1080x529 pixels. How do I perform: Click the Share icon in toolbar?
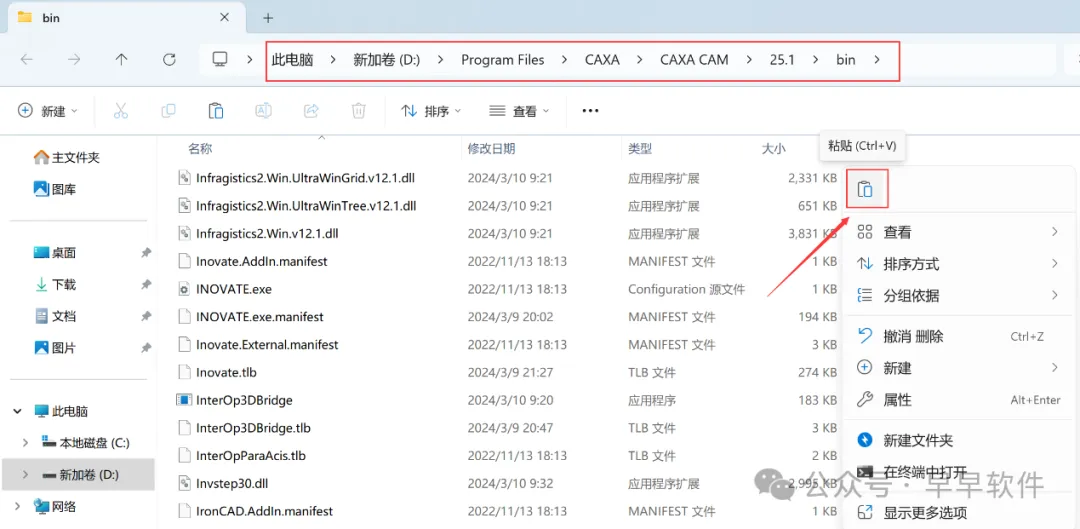[311, 111]
